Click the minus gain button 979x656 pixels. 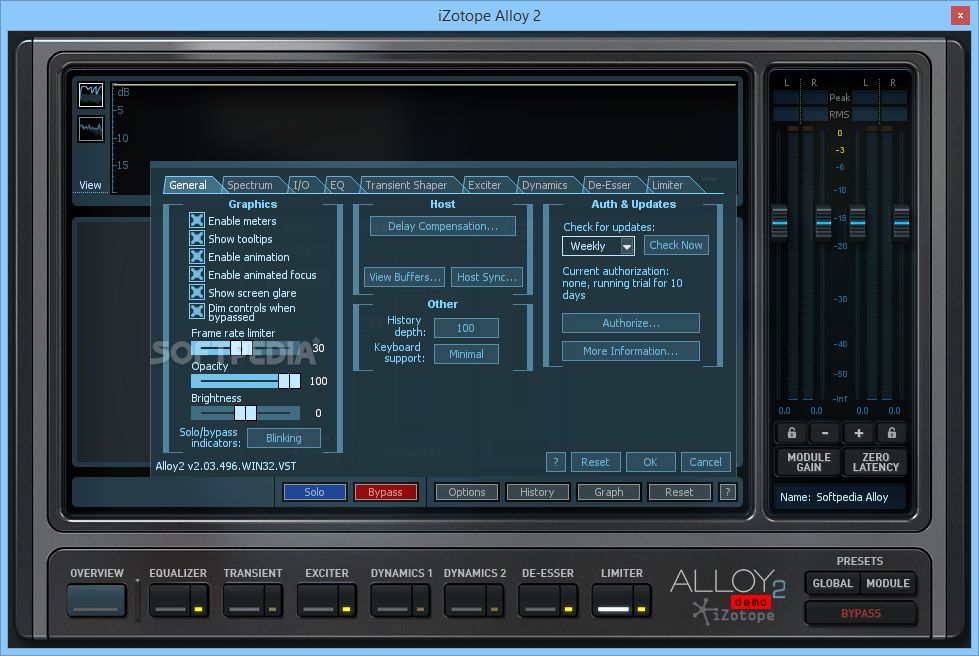point(825,433)
